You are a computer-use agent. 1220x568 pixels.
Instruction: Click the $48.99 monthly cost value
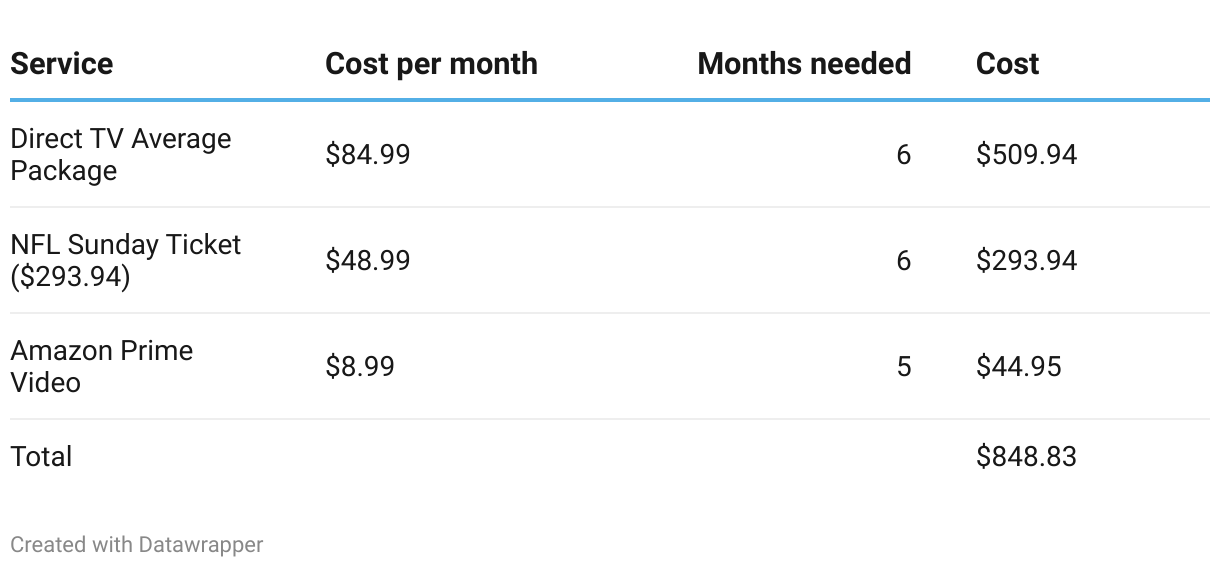(x=367, y=261)
